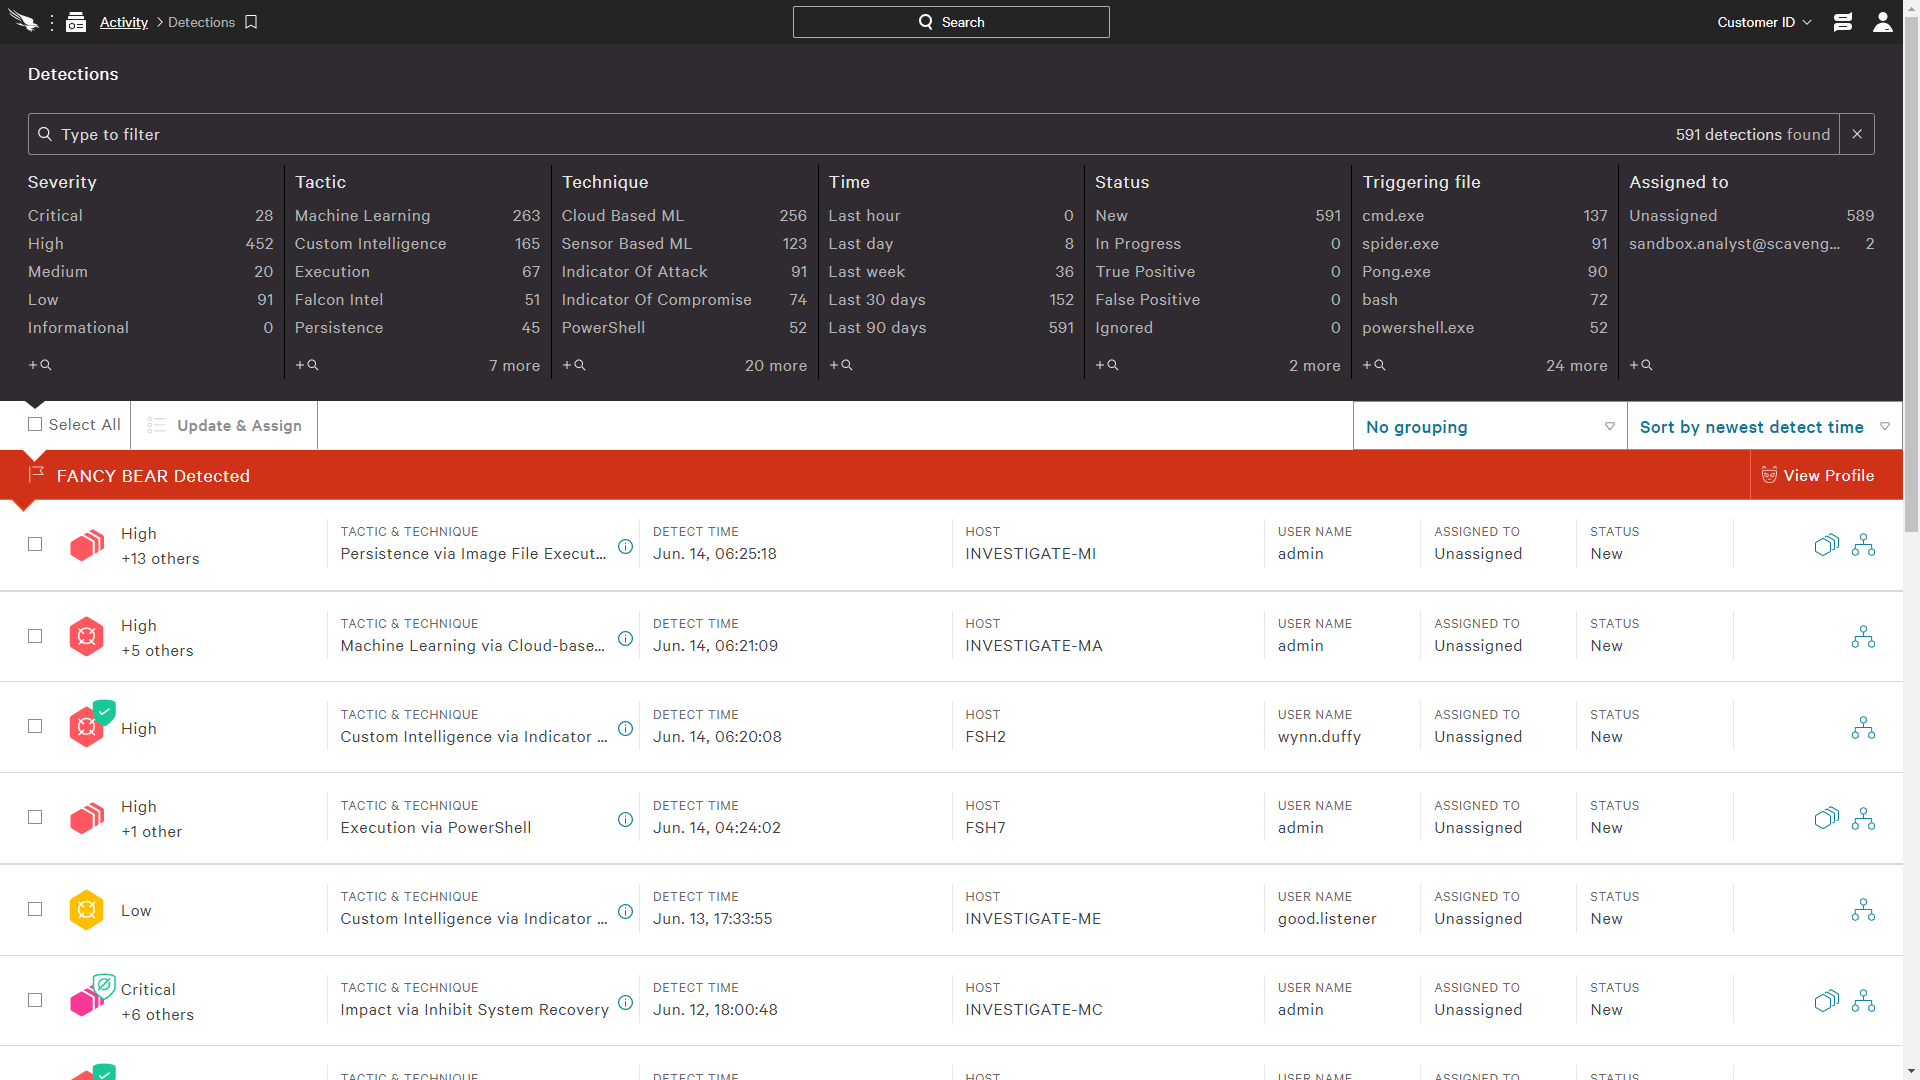Click the add-filter icon under Technique

pyautogui.click(x=574, y=365)
